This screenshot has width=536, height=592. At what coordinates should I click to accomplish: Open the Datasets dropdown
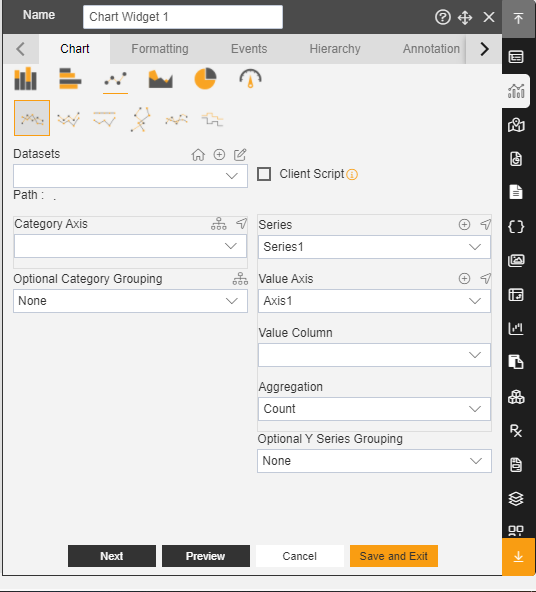coord(131,176)
